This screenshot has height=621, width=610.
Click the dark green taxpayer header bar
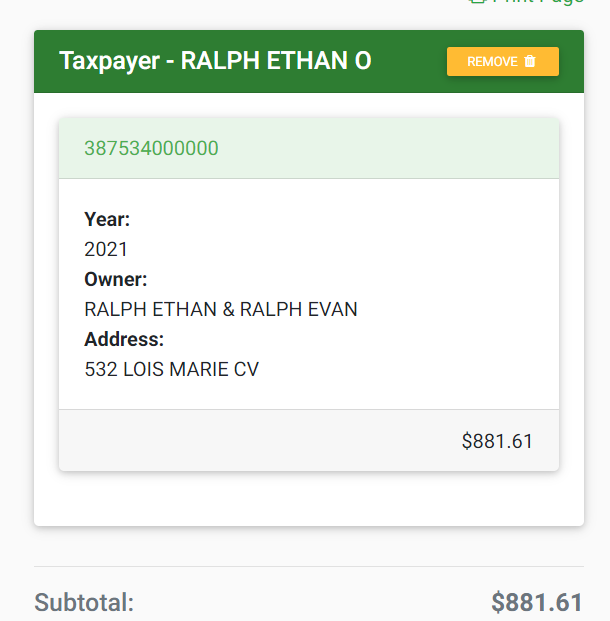click(309, 61)
